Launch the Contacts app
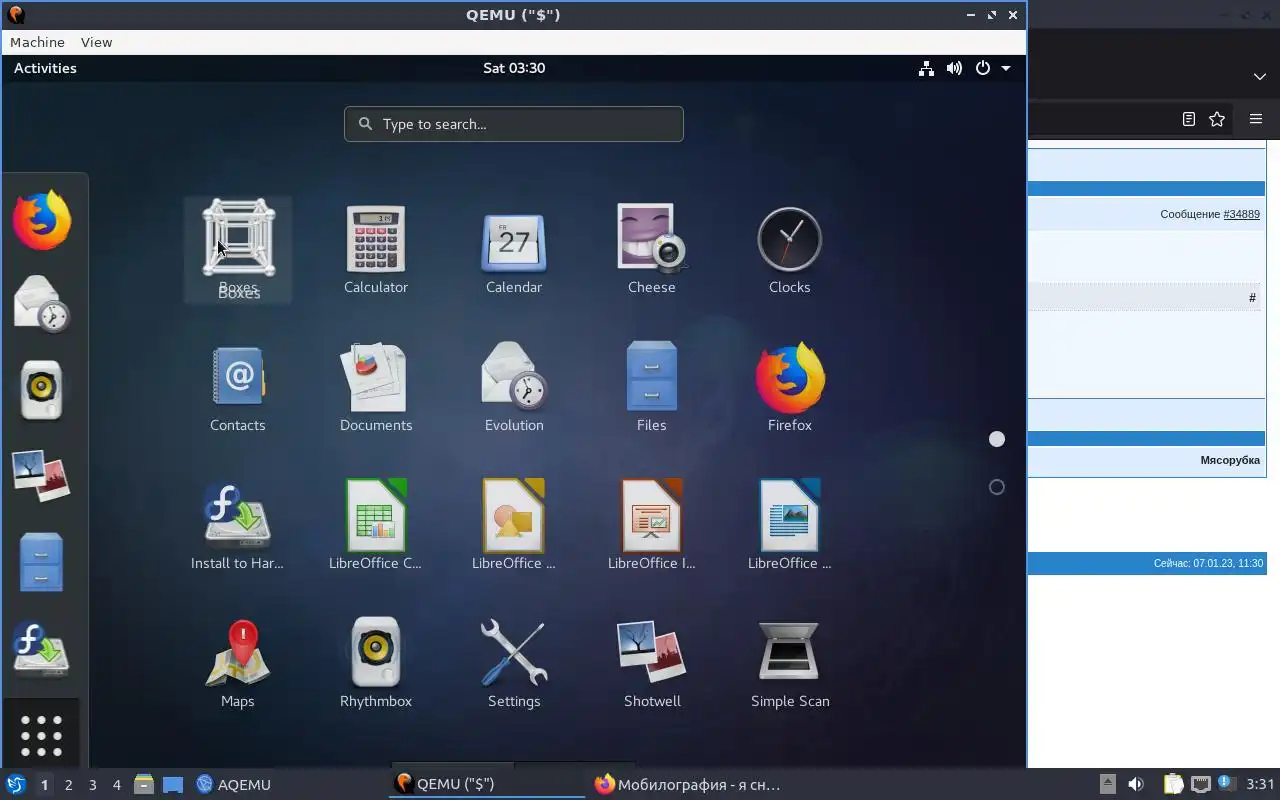Viewport: 1280px width, 800px height. tap(238, 387)
